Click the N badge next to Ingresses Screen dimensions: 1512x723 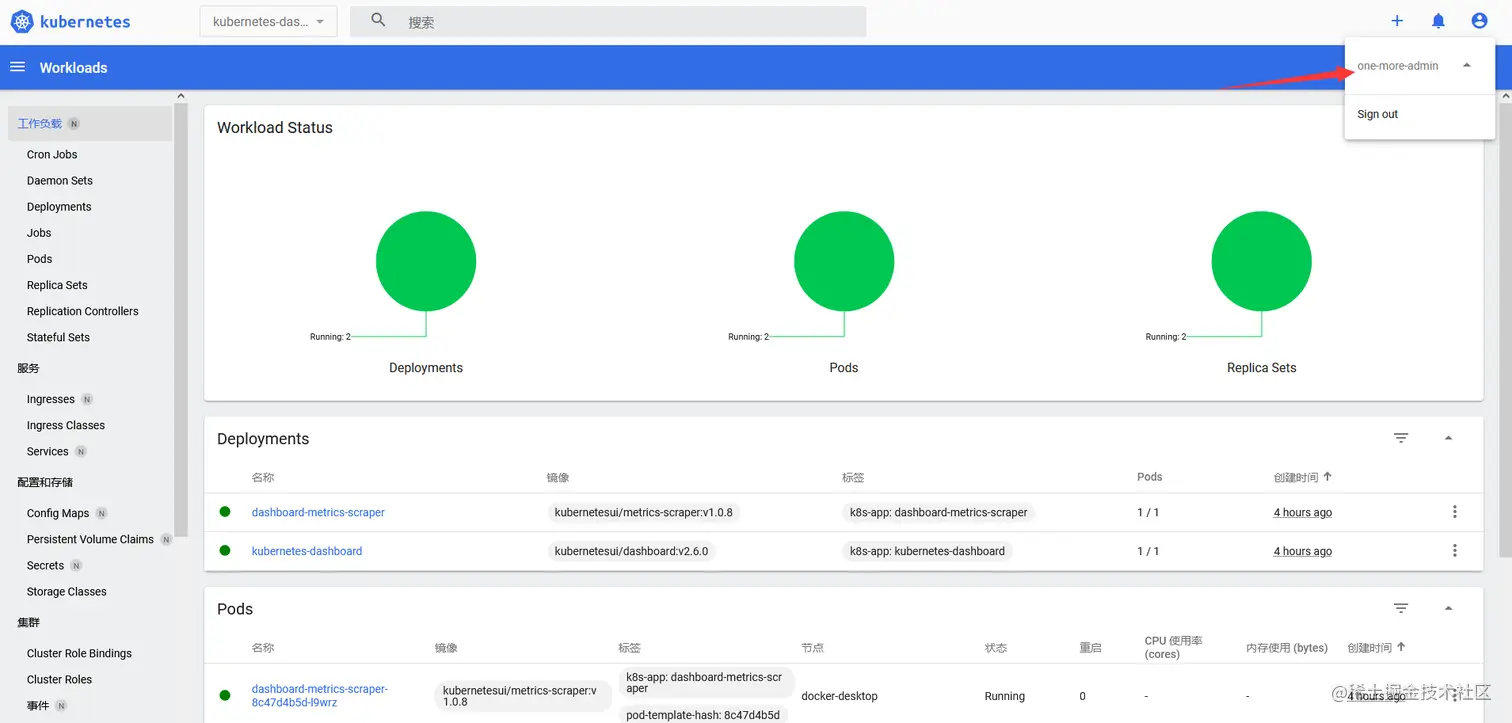pos(87,399)
